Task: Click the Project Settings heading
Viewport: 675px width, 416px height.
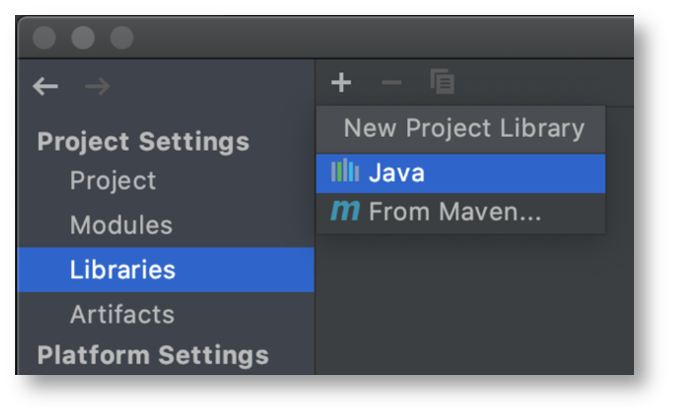Action: point(143,142)
